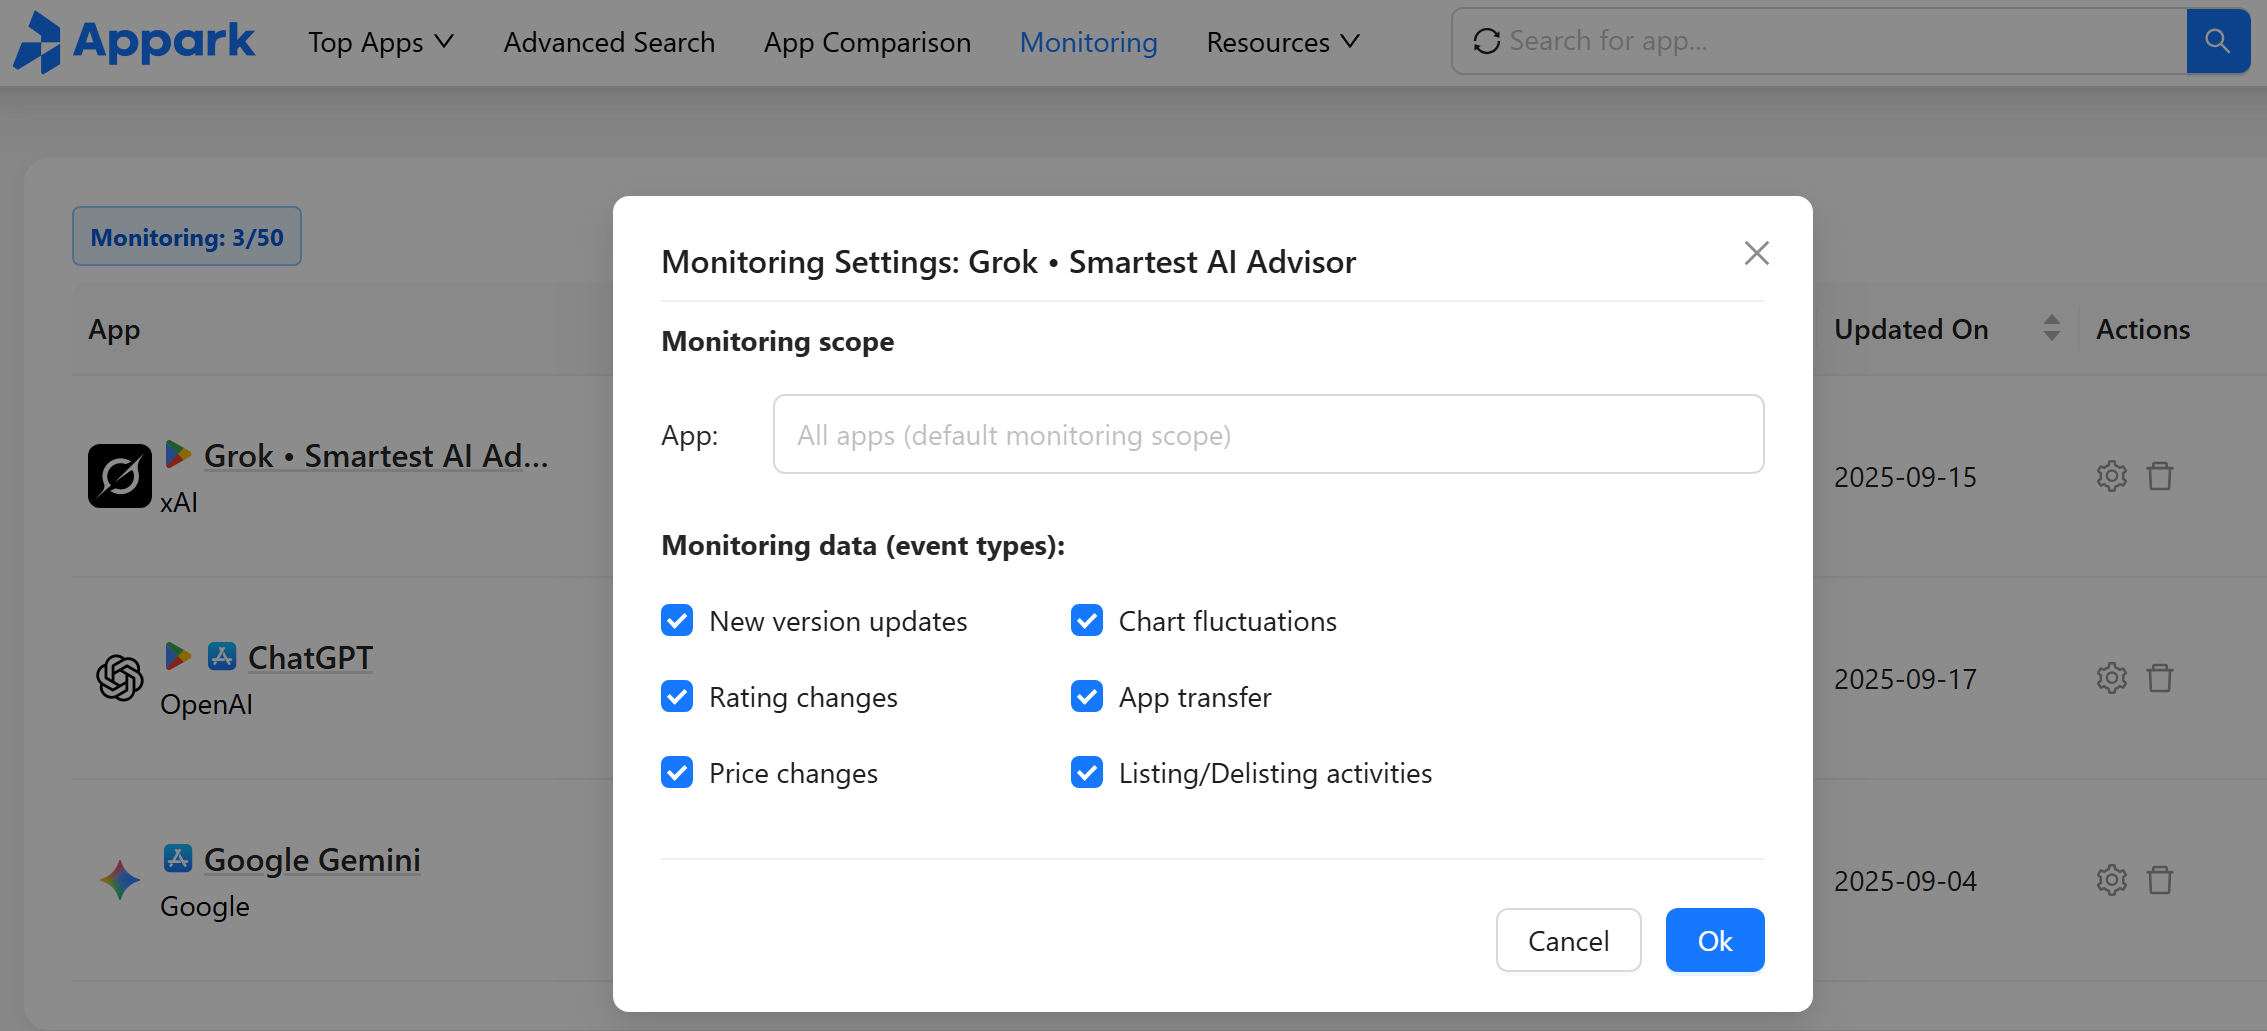The height and width of the screenshot is (1031, 2267).
Task: Sort by Updated On column
Action: click(x=2050, y=328)
